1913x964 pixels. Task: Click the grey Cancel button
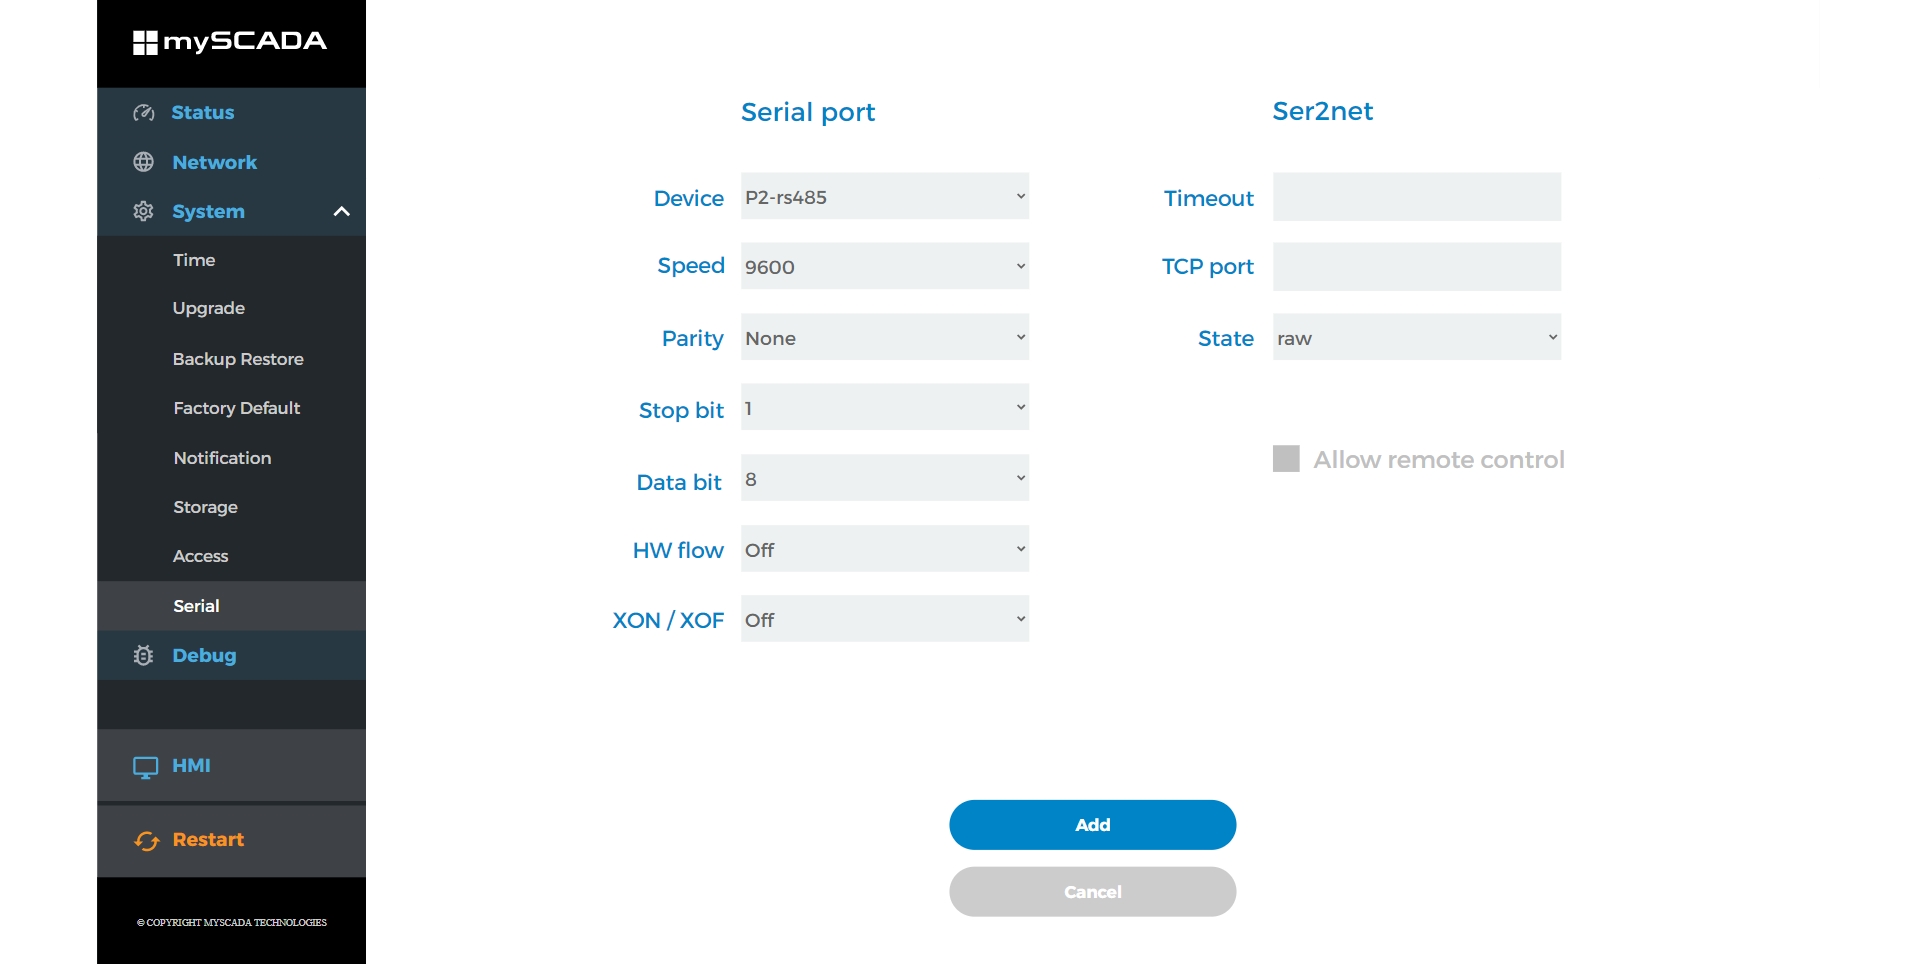pos(1093,892)
